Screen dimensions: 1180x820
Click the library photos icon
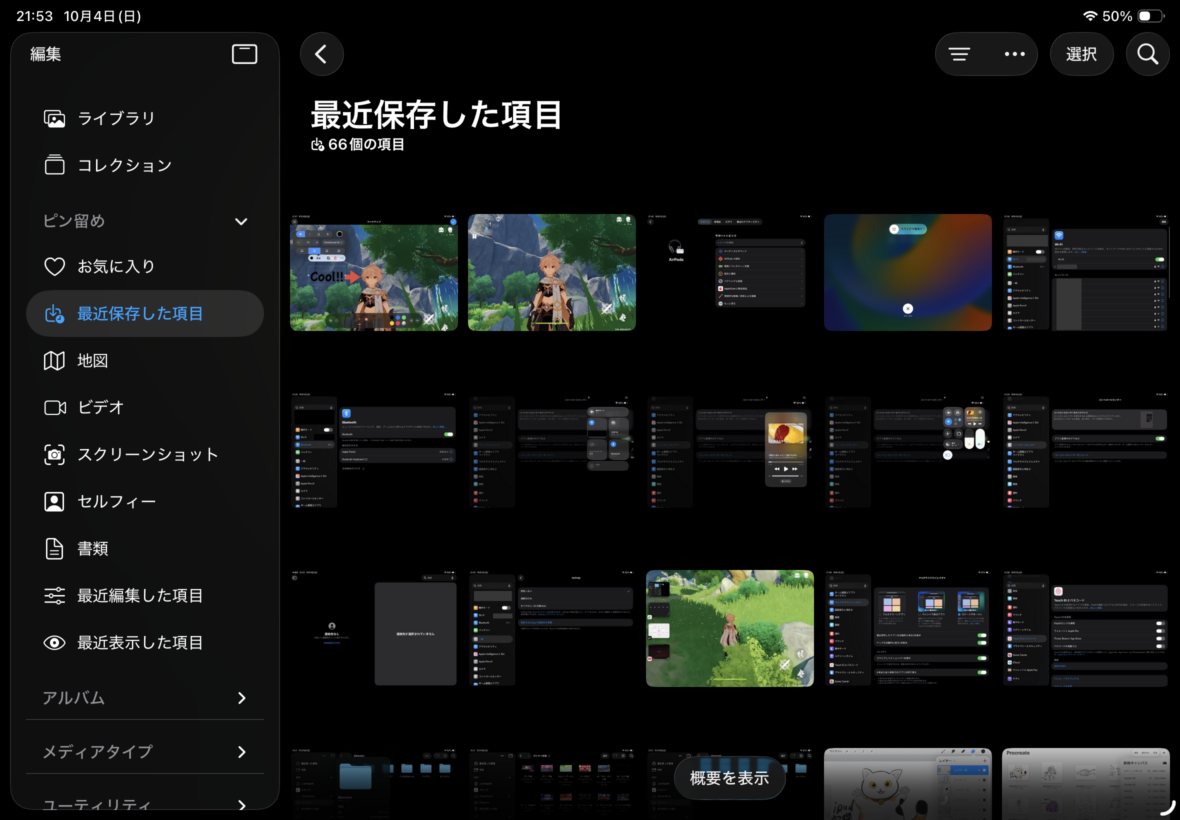click(x=54, y=118)
